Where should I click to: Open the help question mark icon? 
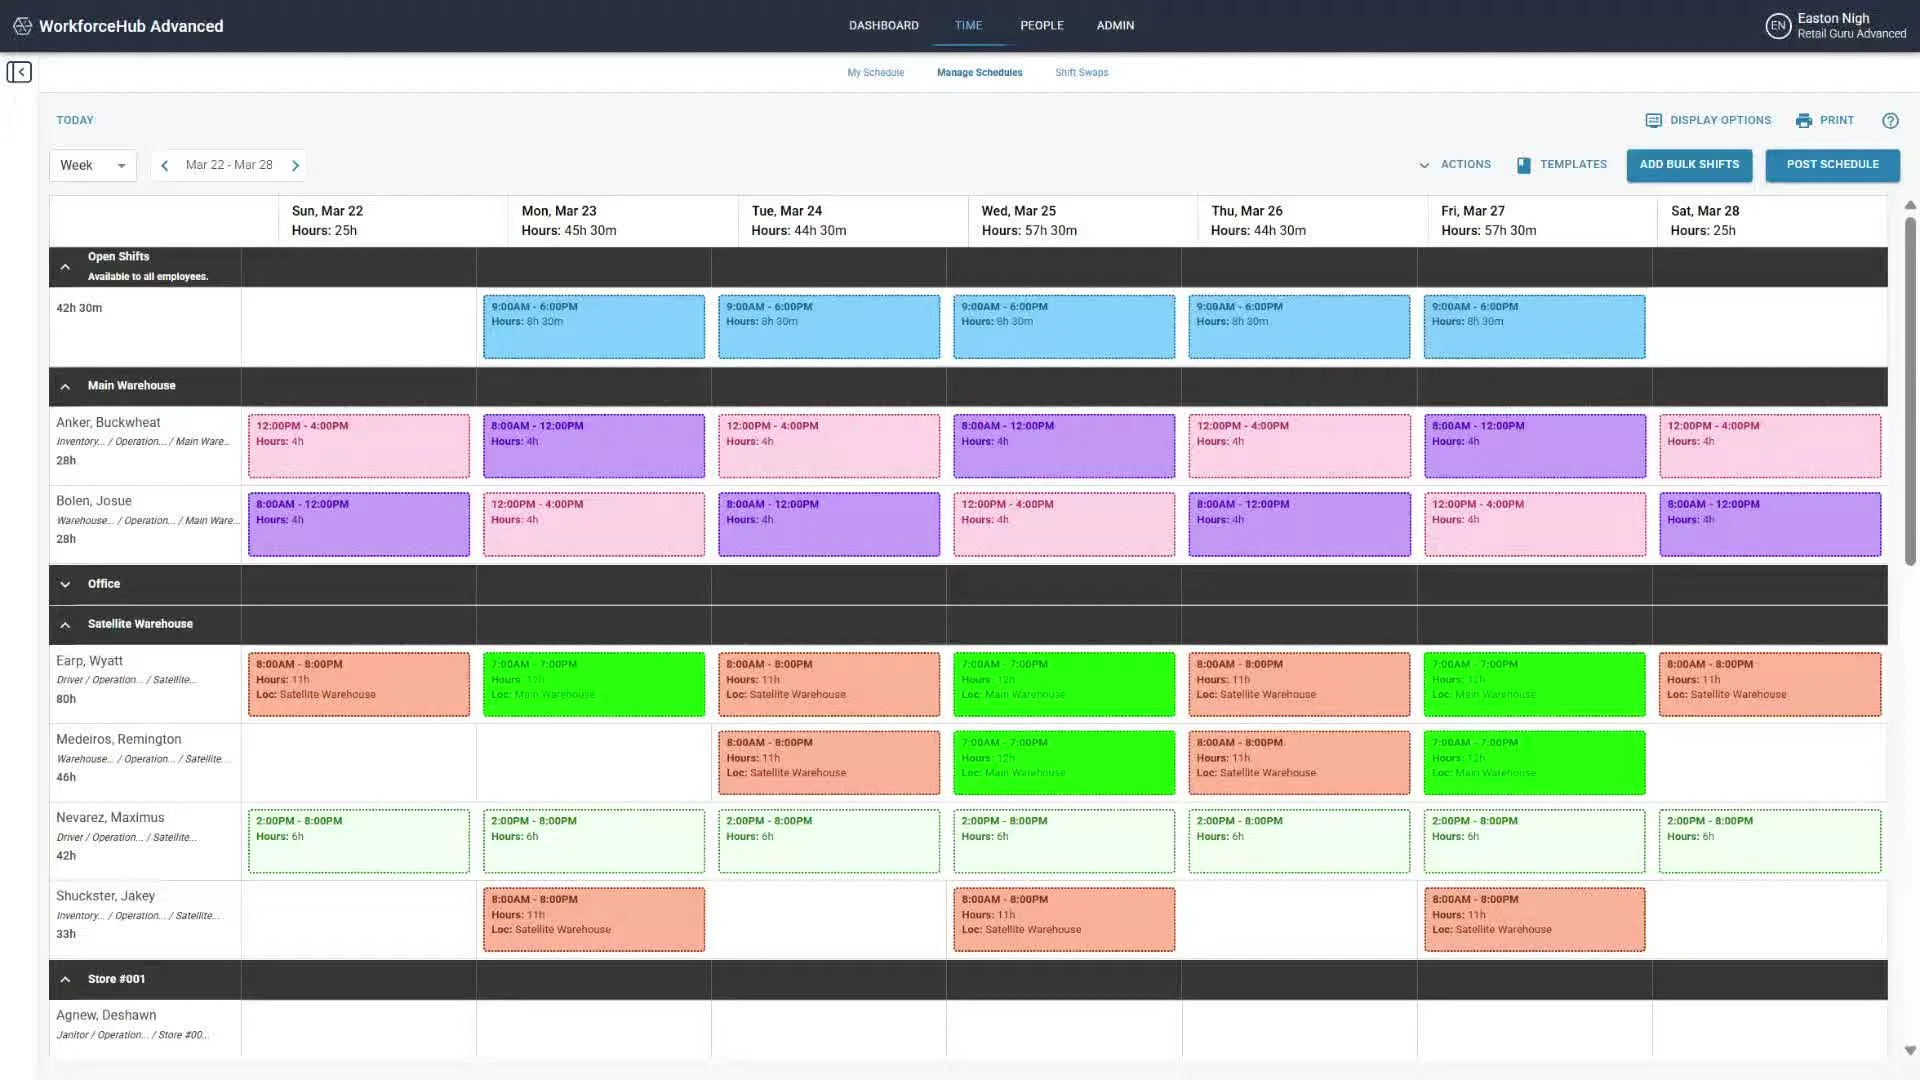pos(1889,120)
